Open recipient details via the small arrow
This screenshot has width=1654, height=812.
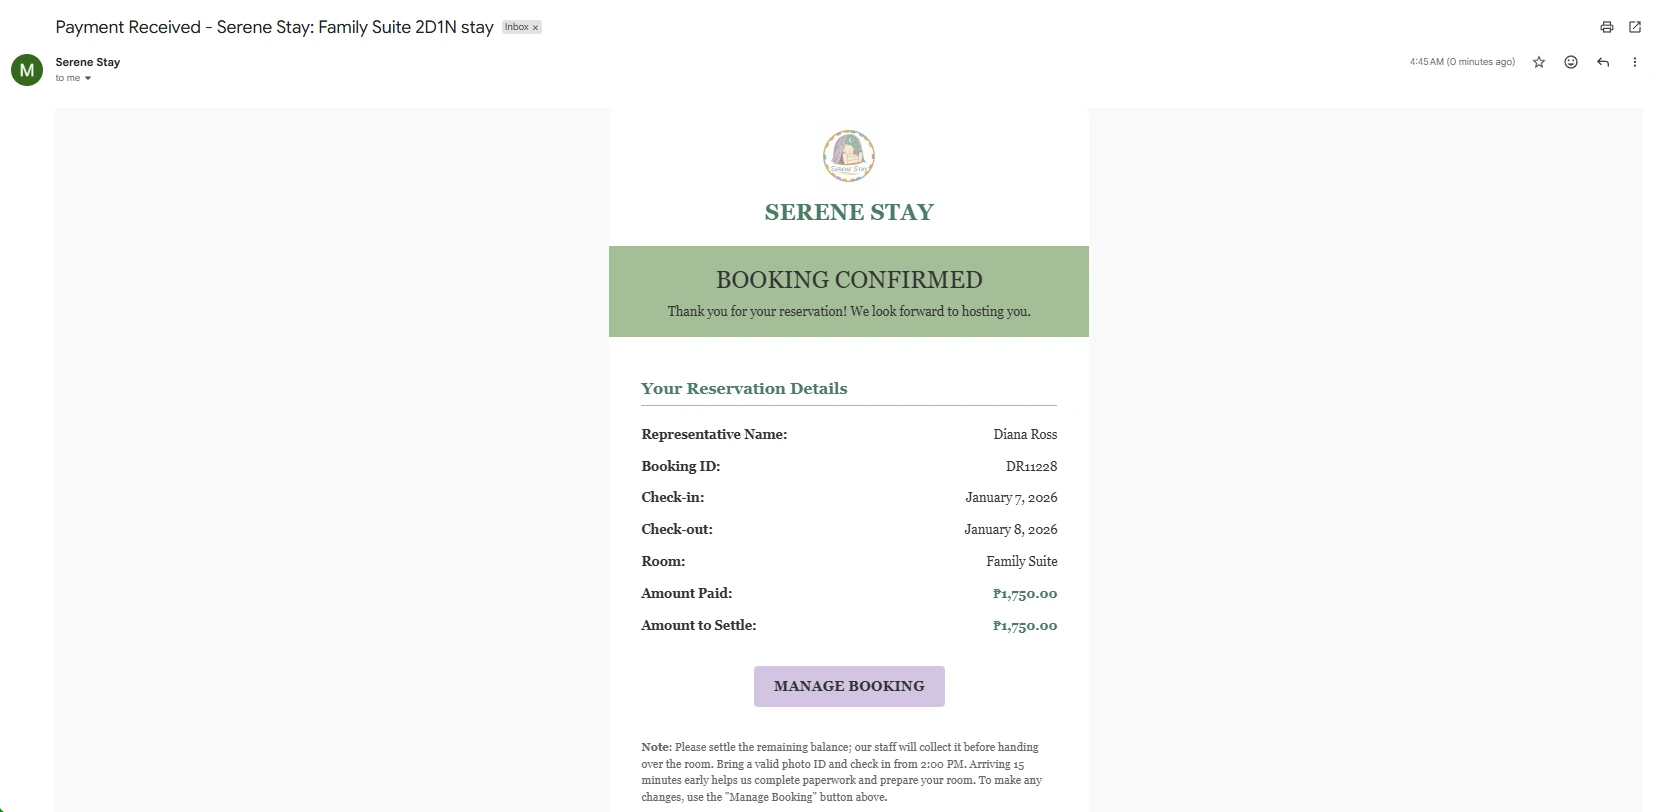pos(88,78)
